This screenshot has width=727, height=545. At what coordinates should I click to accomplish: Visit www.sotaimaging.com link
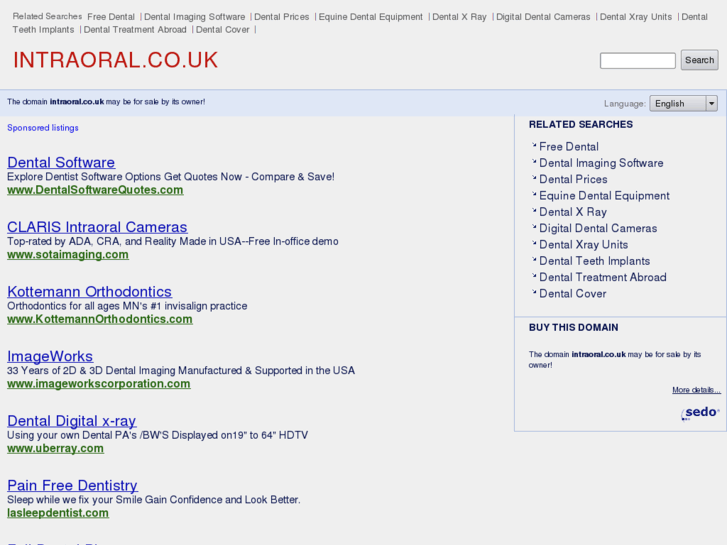tap(68, 255)
